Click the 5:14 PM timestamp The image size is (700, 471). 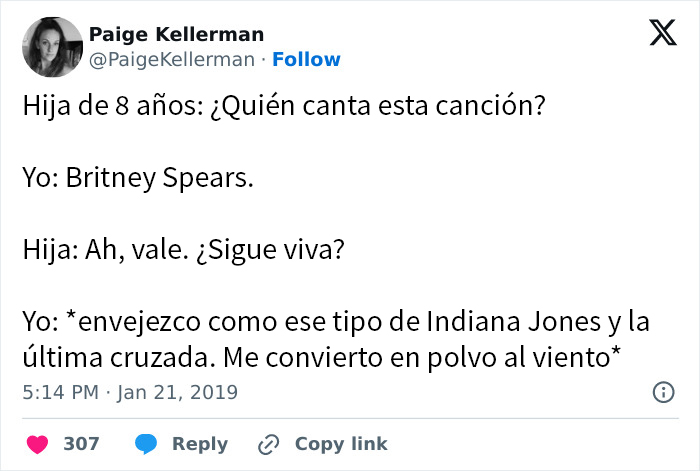pyautogui.click(x=60, y=392)
